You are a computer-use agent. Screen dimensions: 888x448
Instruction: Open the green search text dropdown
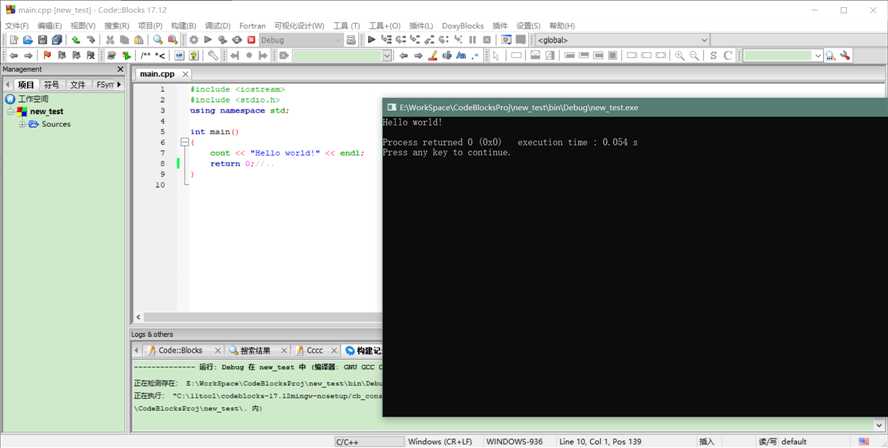(387, 55)
